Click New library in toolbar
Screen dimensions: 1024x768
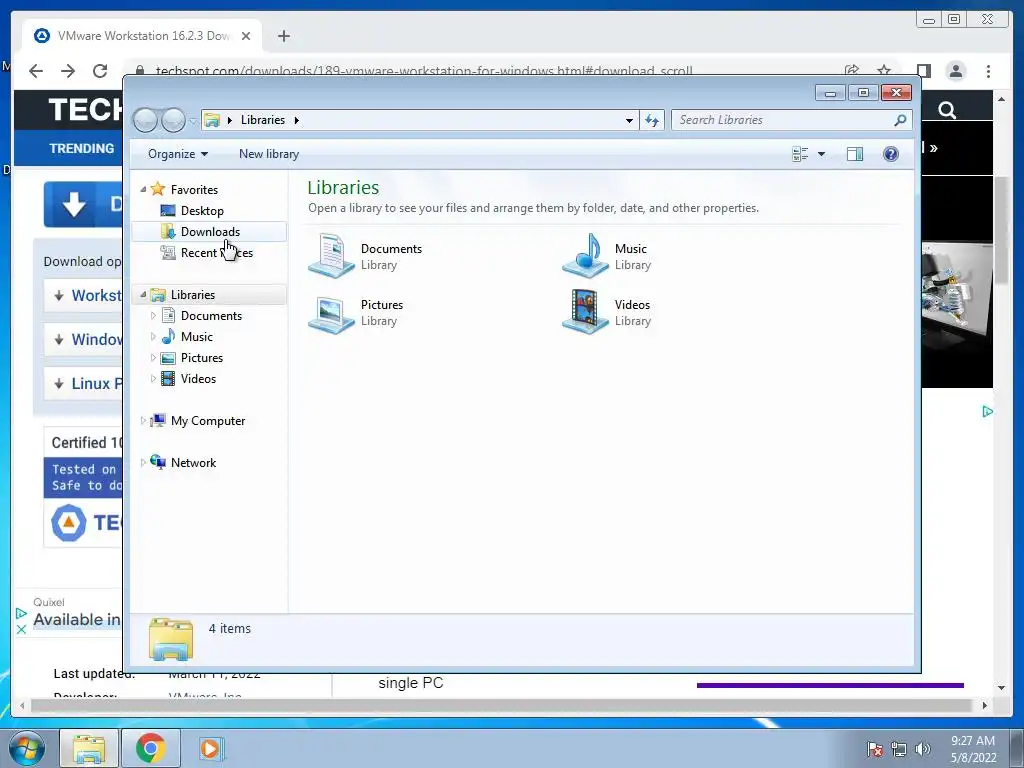pyautogui.click(x=269, y=154)
